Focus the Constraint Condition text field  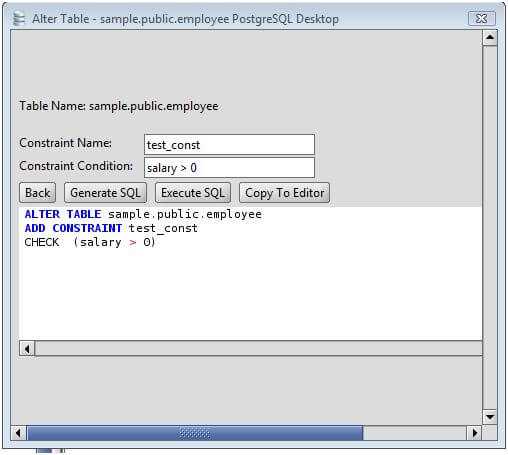229,168
